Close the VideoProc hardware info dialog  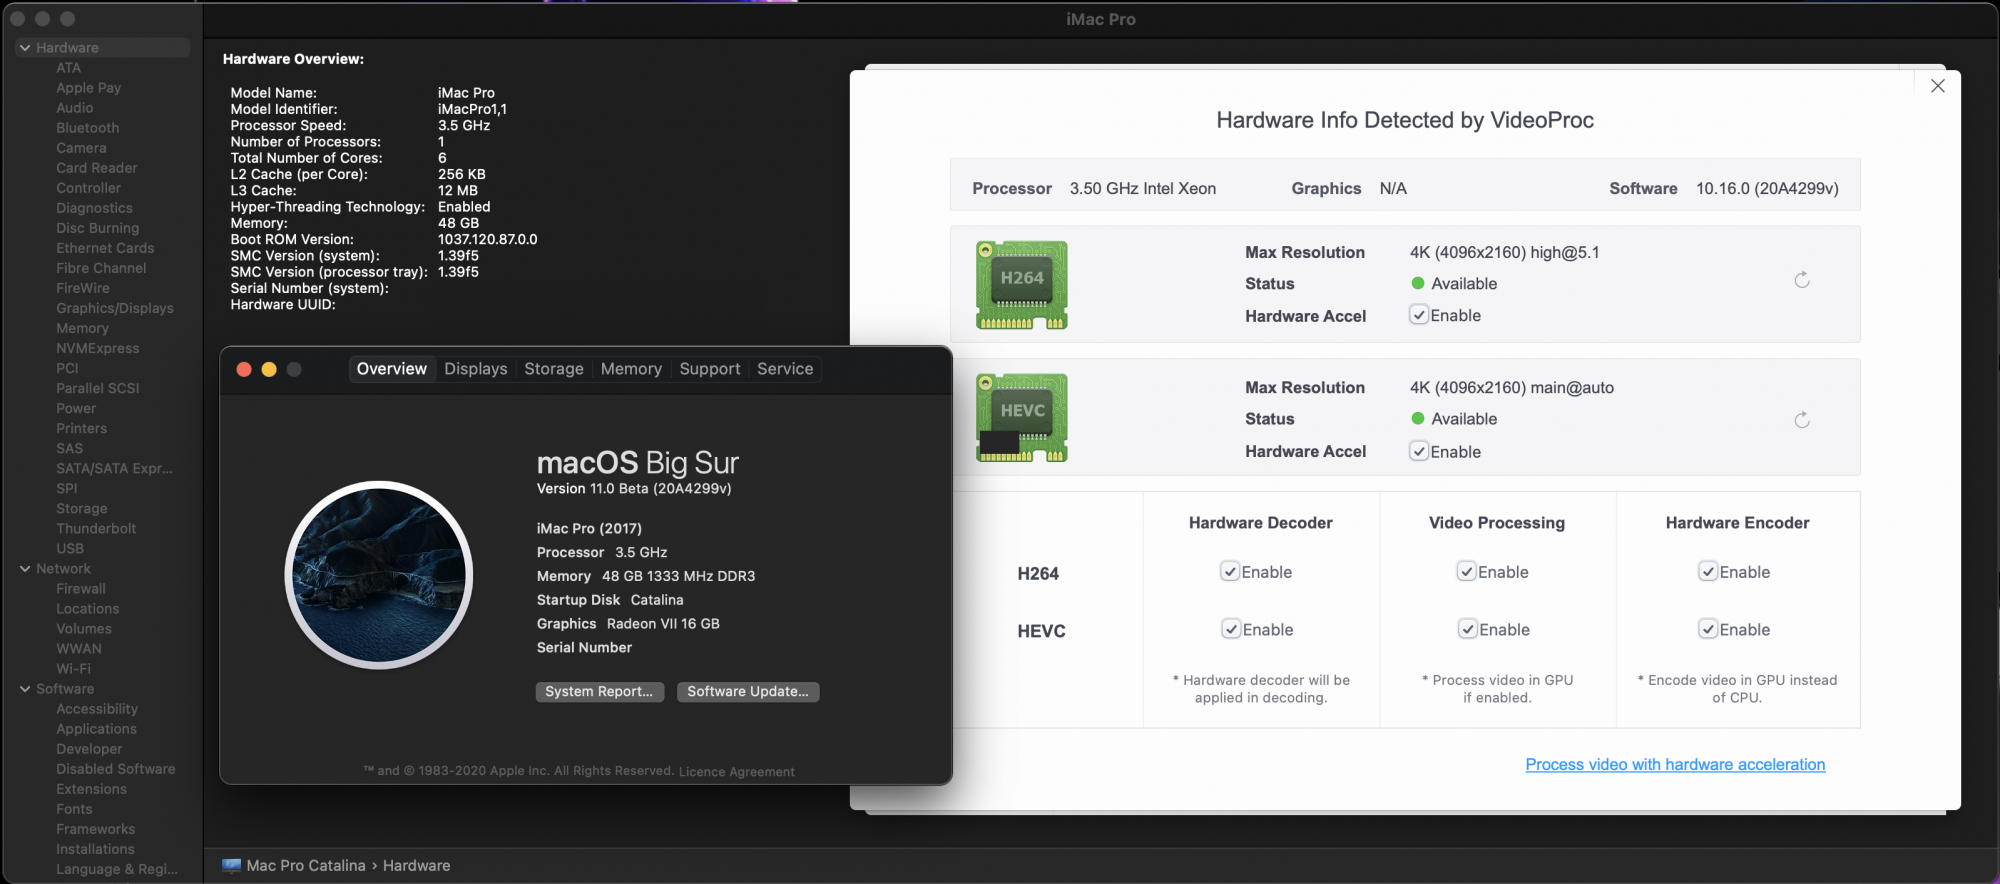click(x=1938, y=86)
